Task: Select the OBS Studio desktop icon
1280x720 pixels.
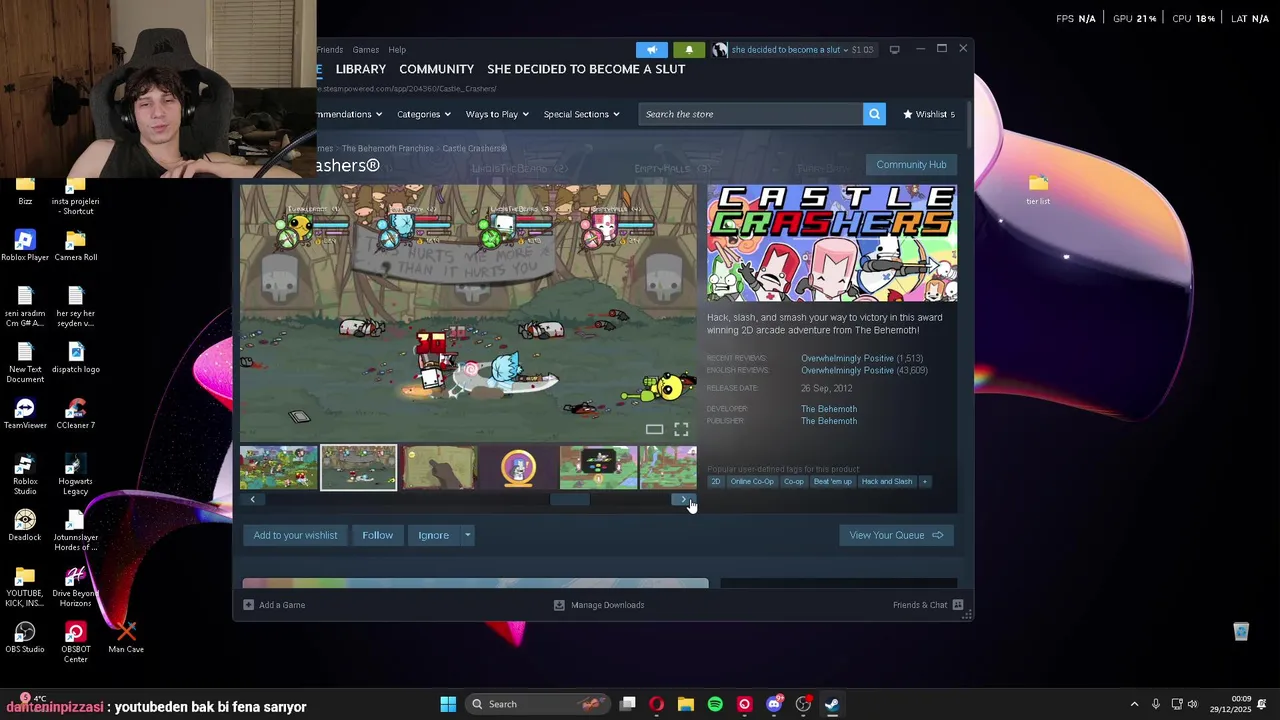Action: click(x=25, y=638)
